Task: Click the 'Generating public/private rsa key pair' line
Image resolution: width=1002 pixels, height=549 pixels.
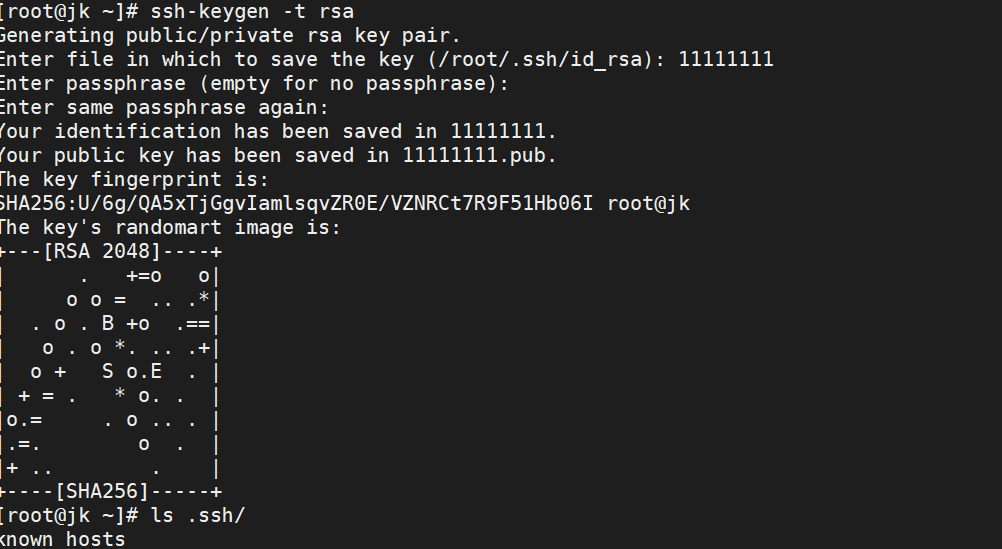Action: [230, 35]
